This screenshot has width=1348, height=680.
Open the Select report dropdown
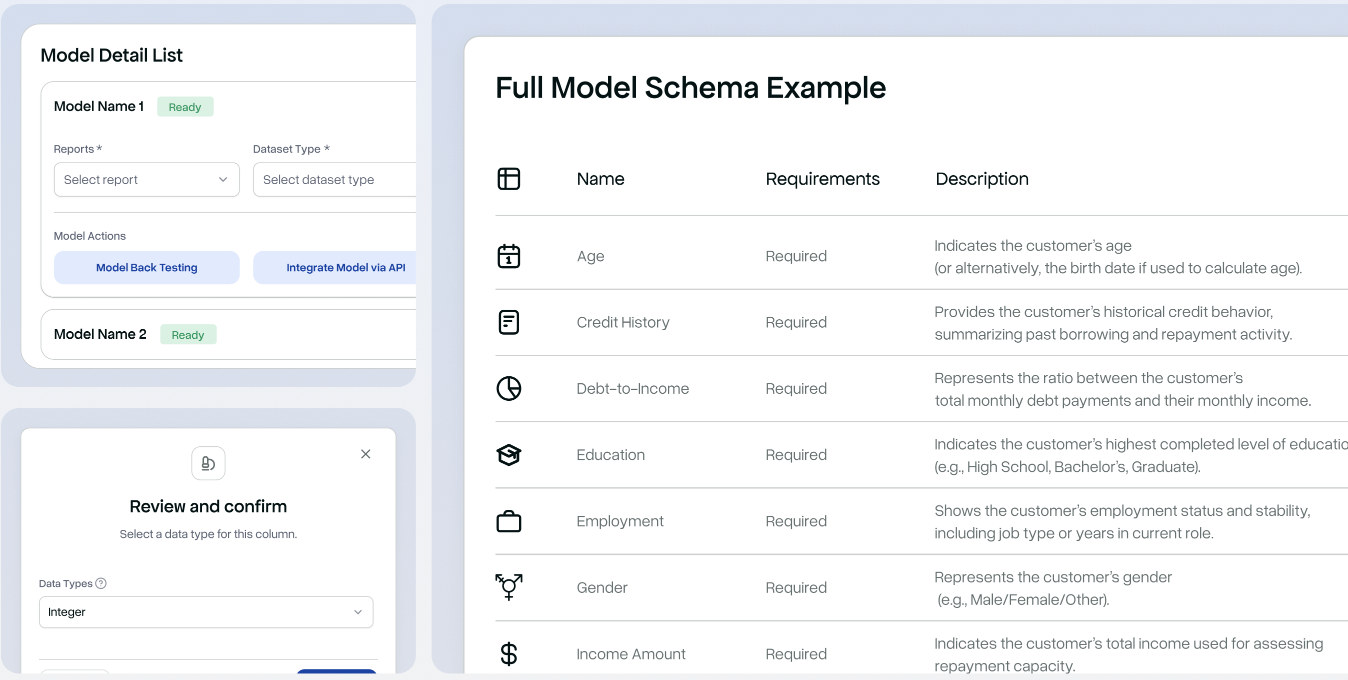(x=146, y=180)
